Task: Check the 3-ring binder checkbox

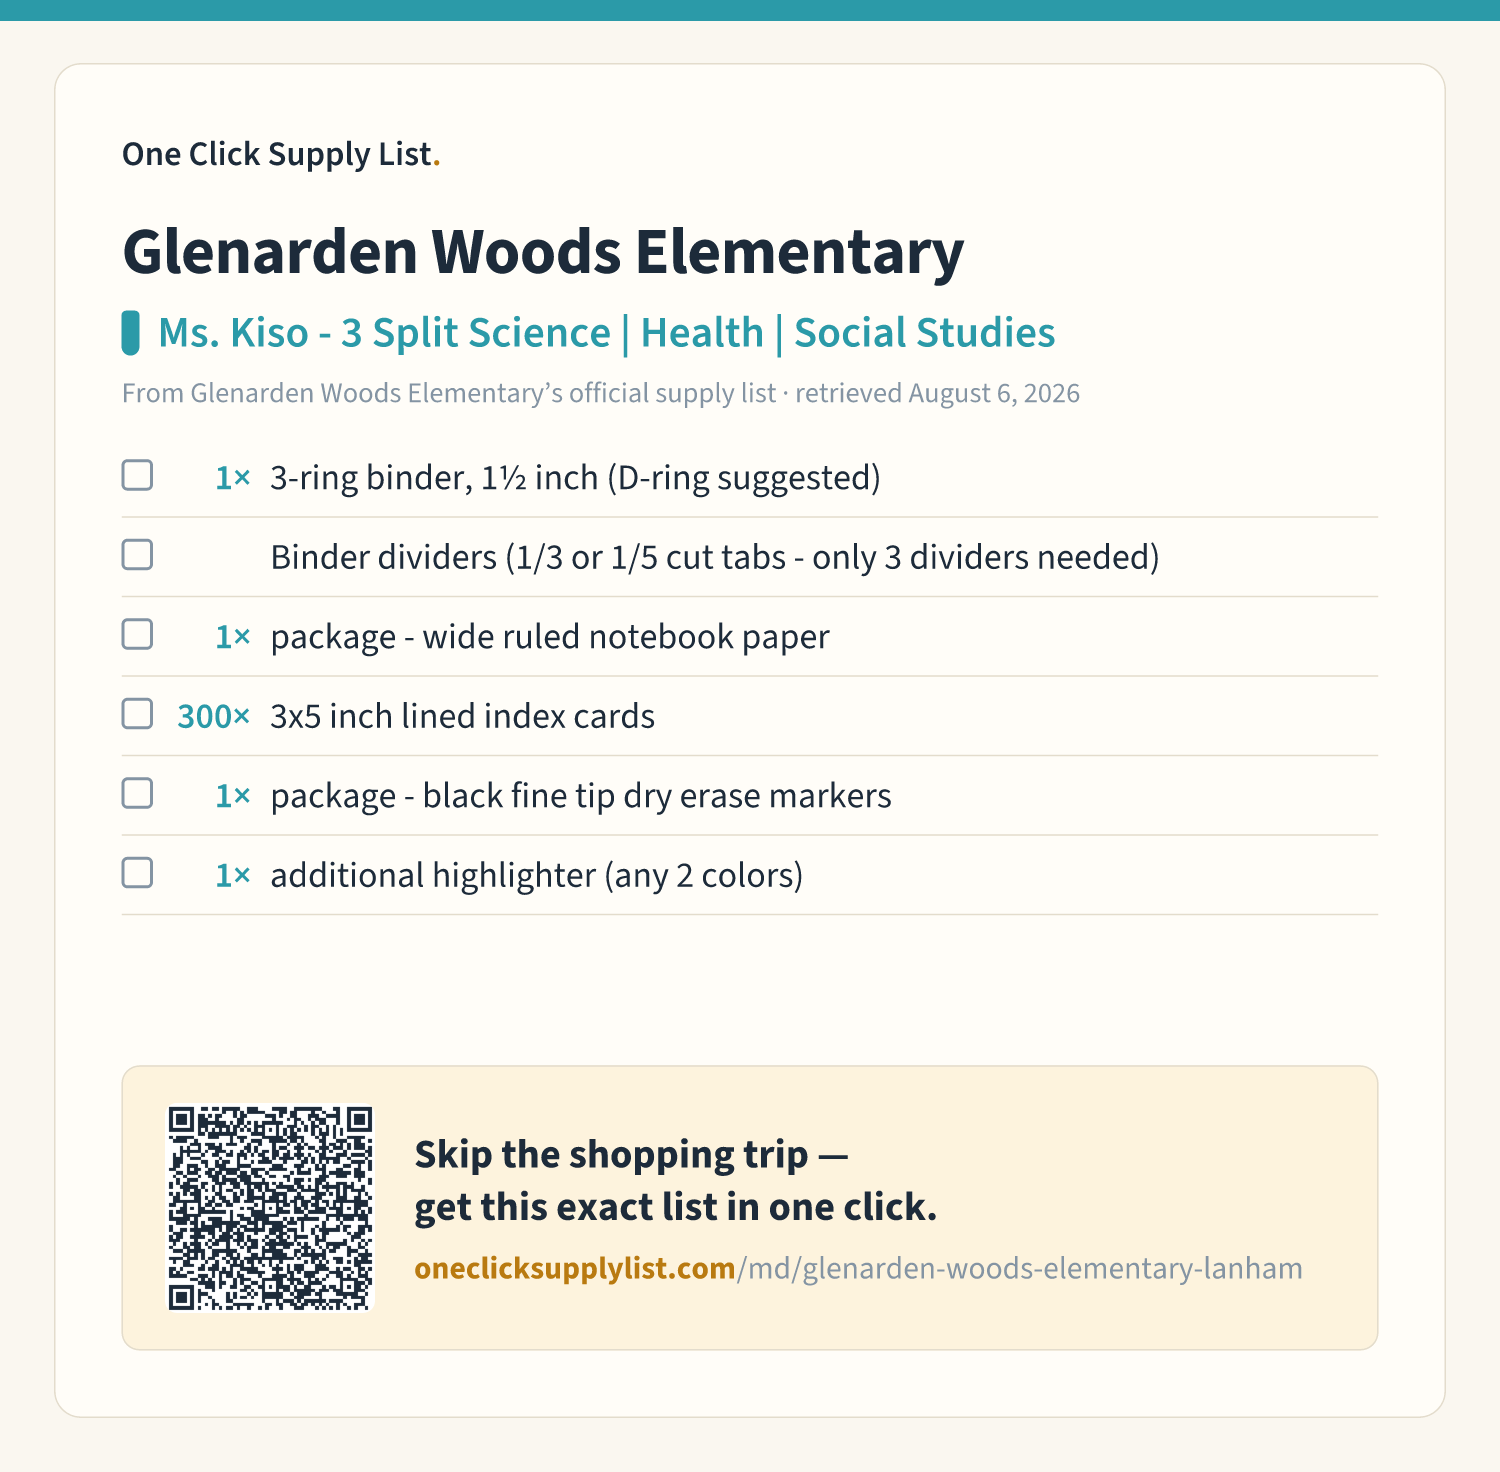Action: pos(137,475)
